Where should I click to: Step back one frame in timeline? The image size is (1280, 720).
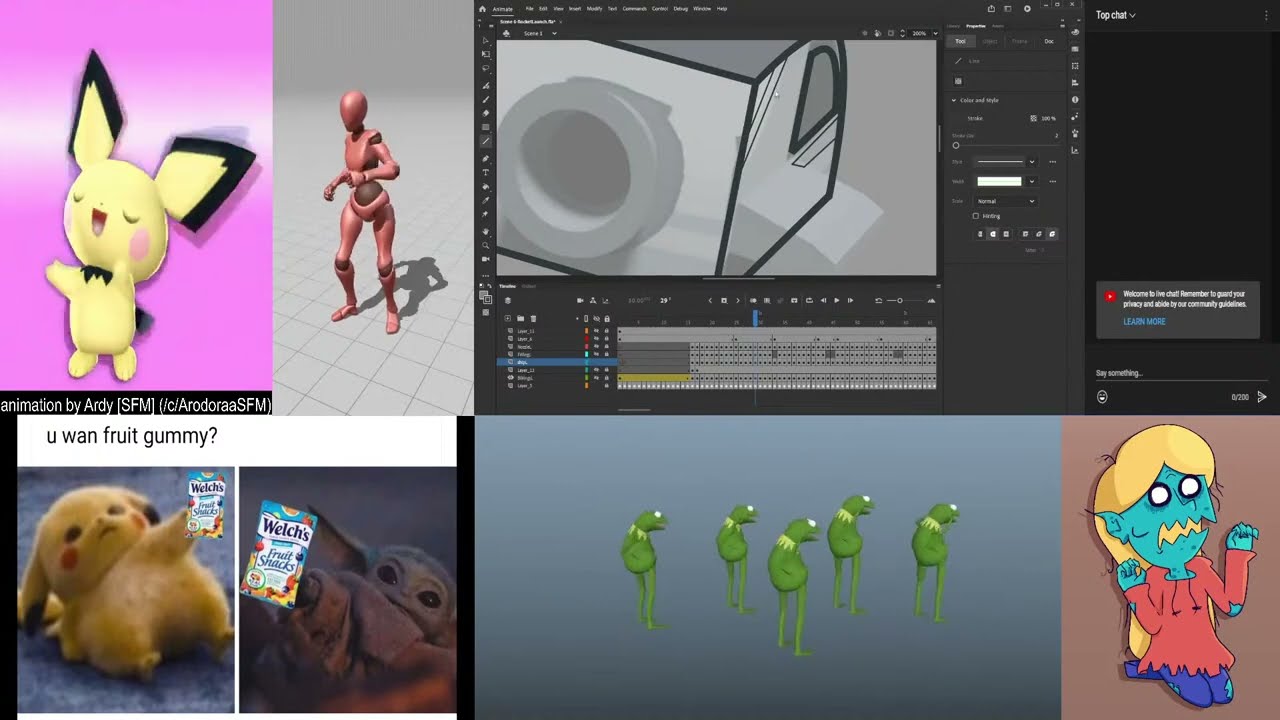tap(823, 301)
